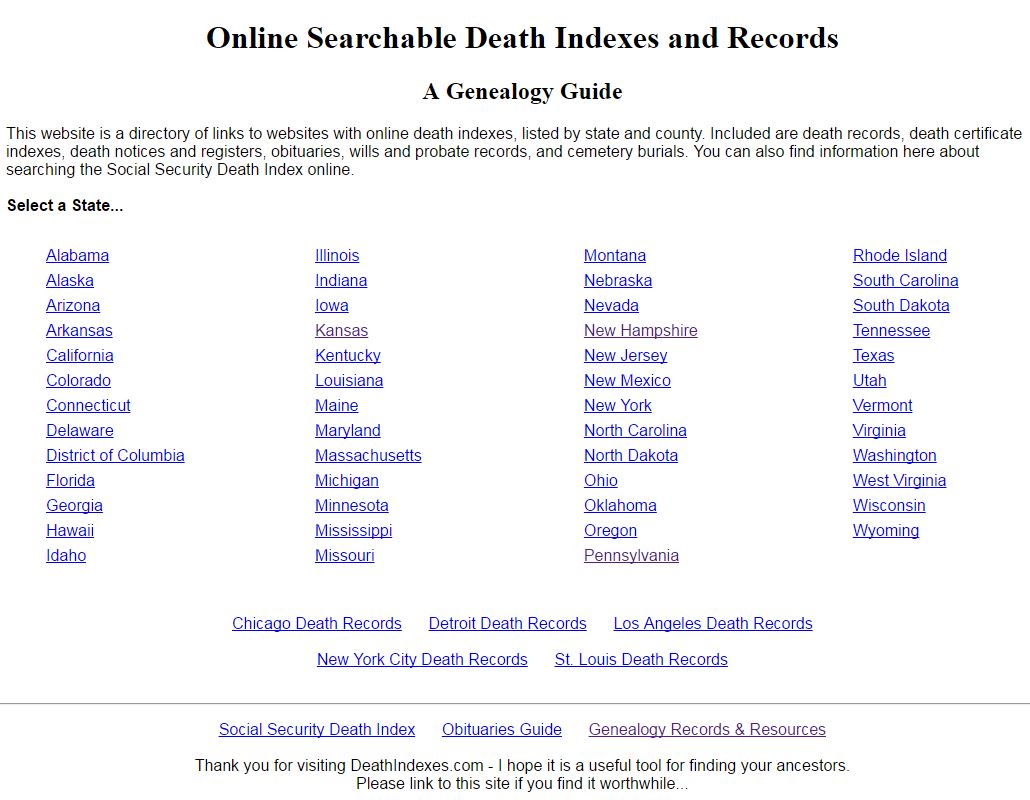Open Los Angeles Death Records
The height and width of the screenshot is (800, 1030).
tap(712, 623)
